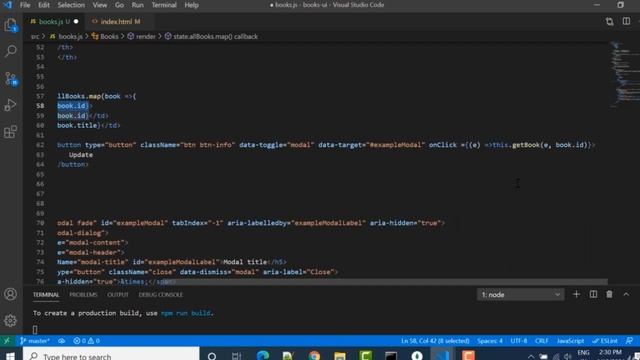This screenshot has width=640, height=360.
Task: Open Task View on the taskbar
Action: coord(237,356)
